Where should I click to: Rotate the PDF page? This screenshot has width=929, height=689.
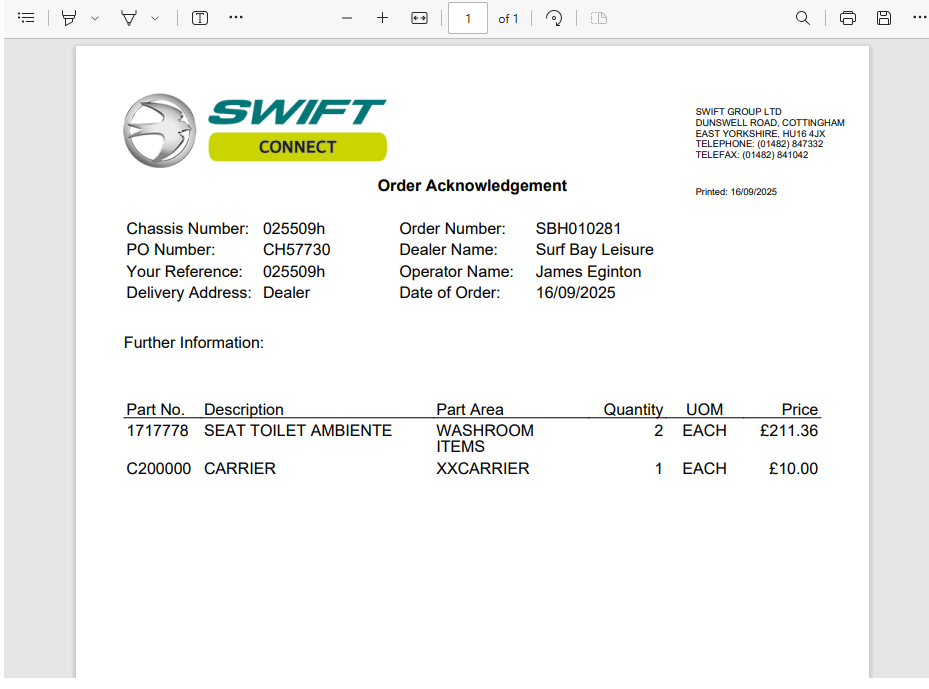(553, 18)
